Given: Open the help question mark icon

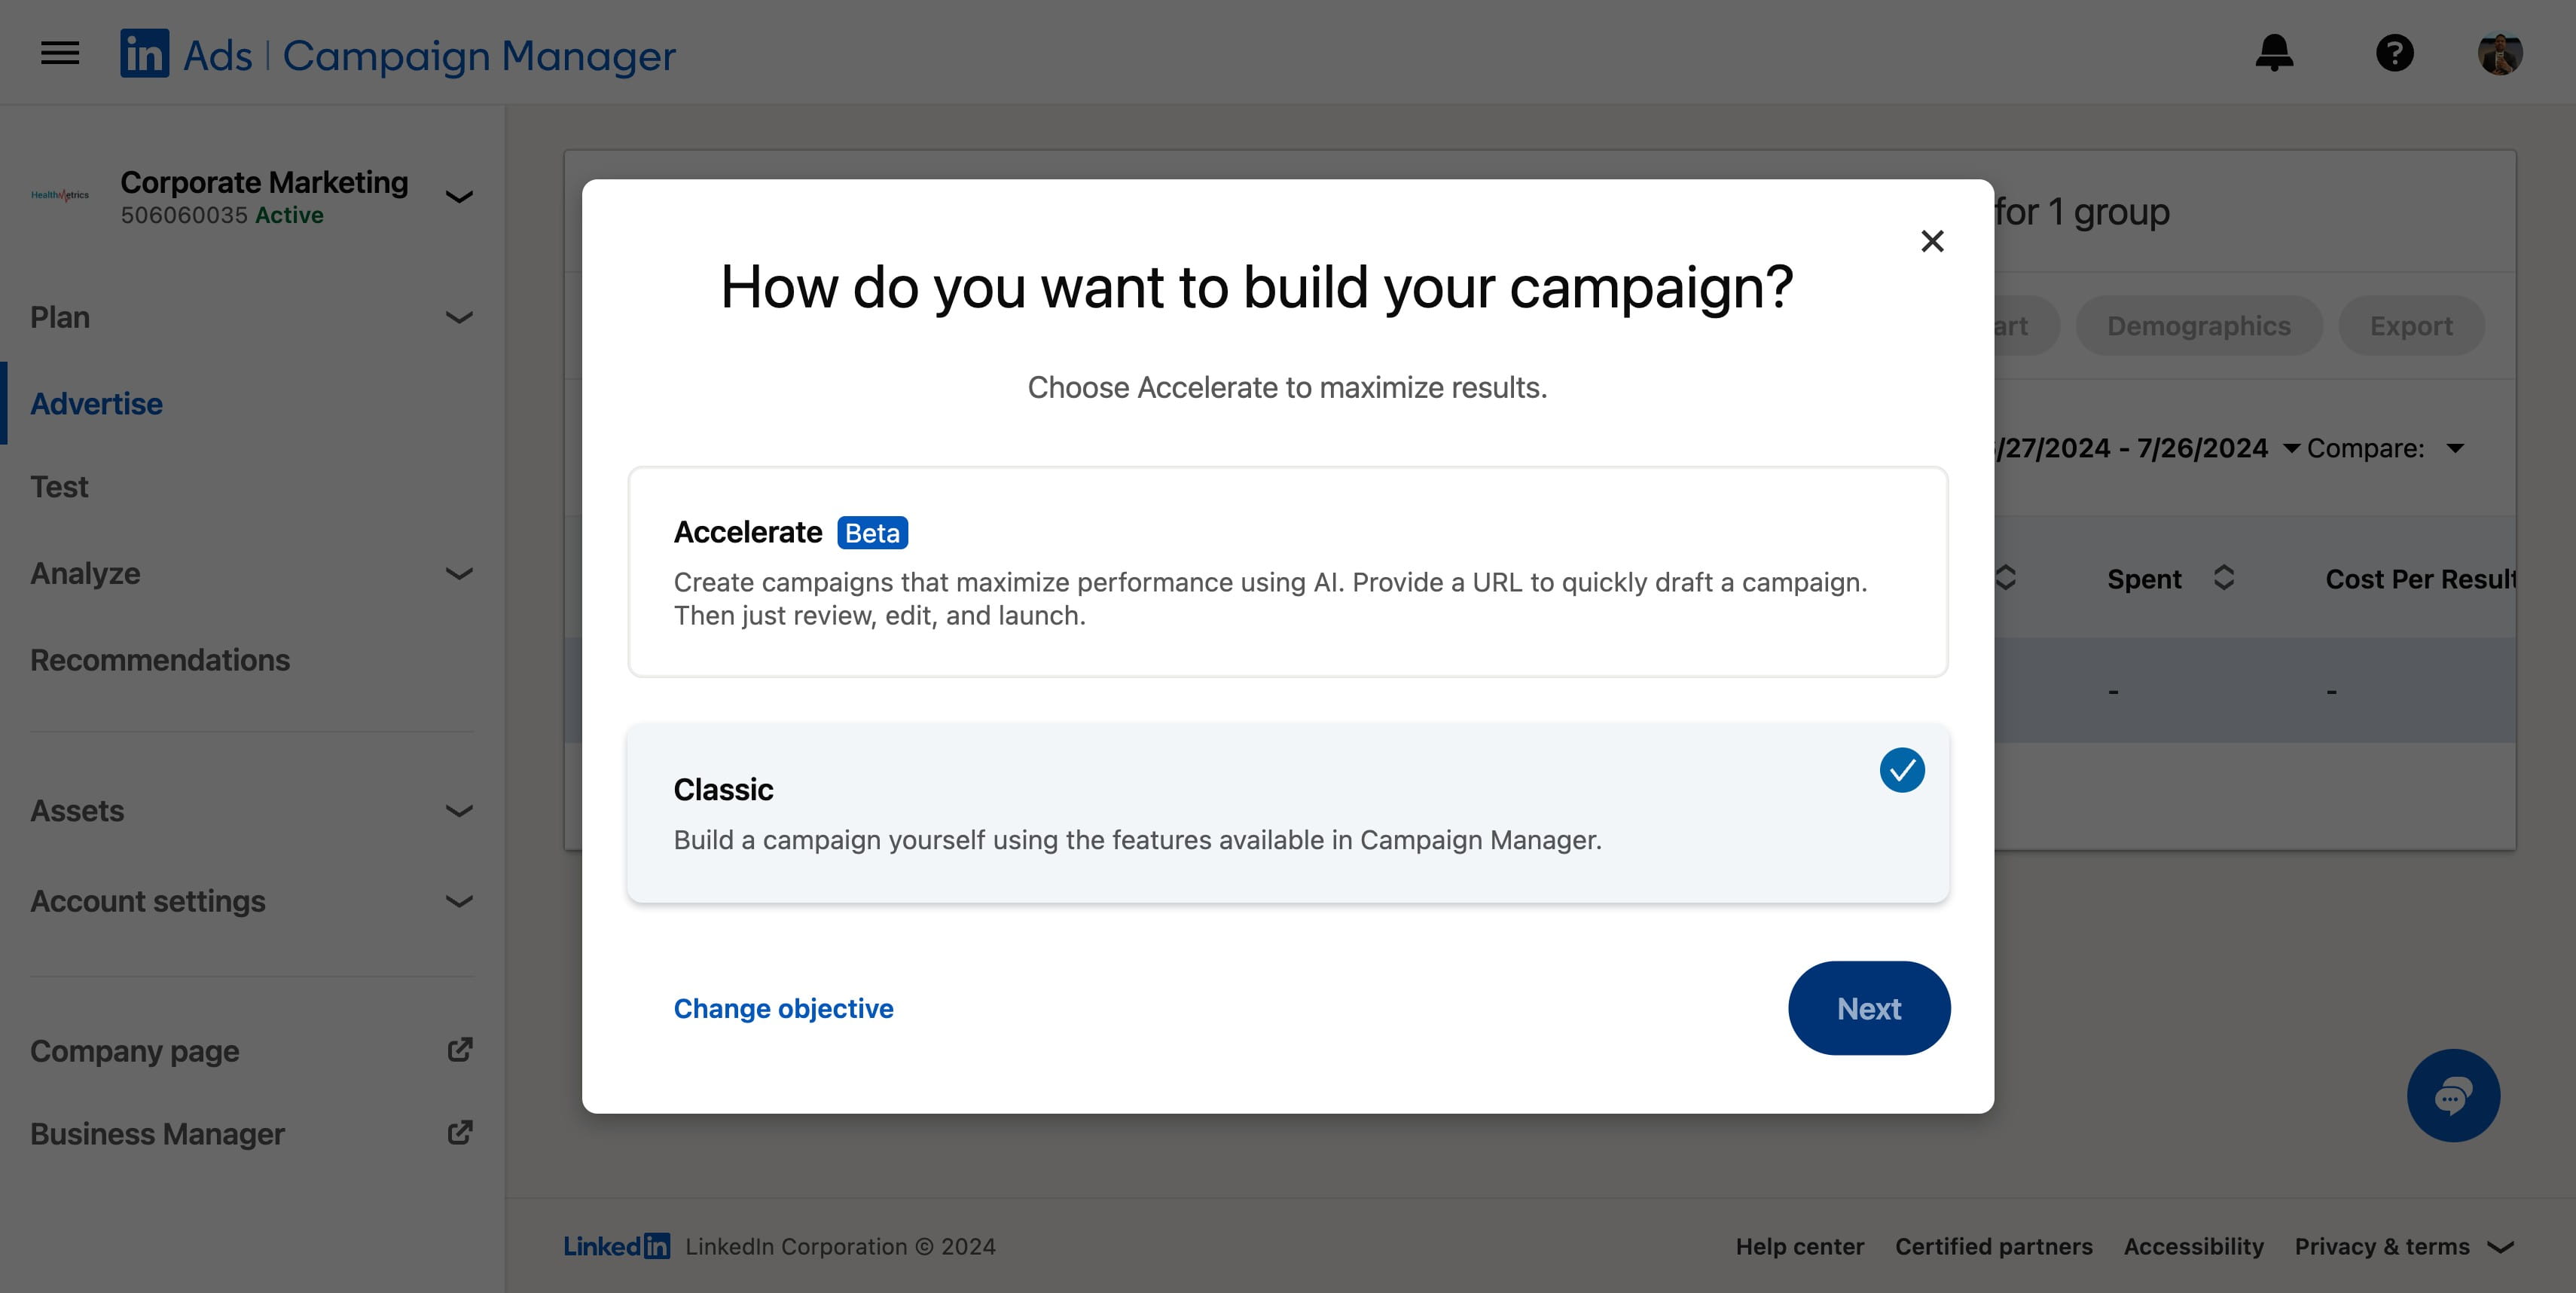Looking at the screenshot, I should 2394,53.
